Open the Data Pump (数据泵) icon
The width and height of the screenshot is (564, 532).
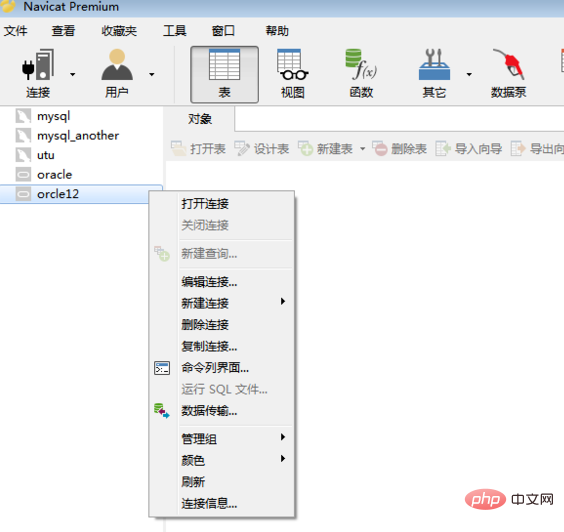pyautogui.click(x=509, y=65)
